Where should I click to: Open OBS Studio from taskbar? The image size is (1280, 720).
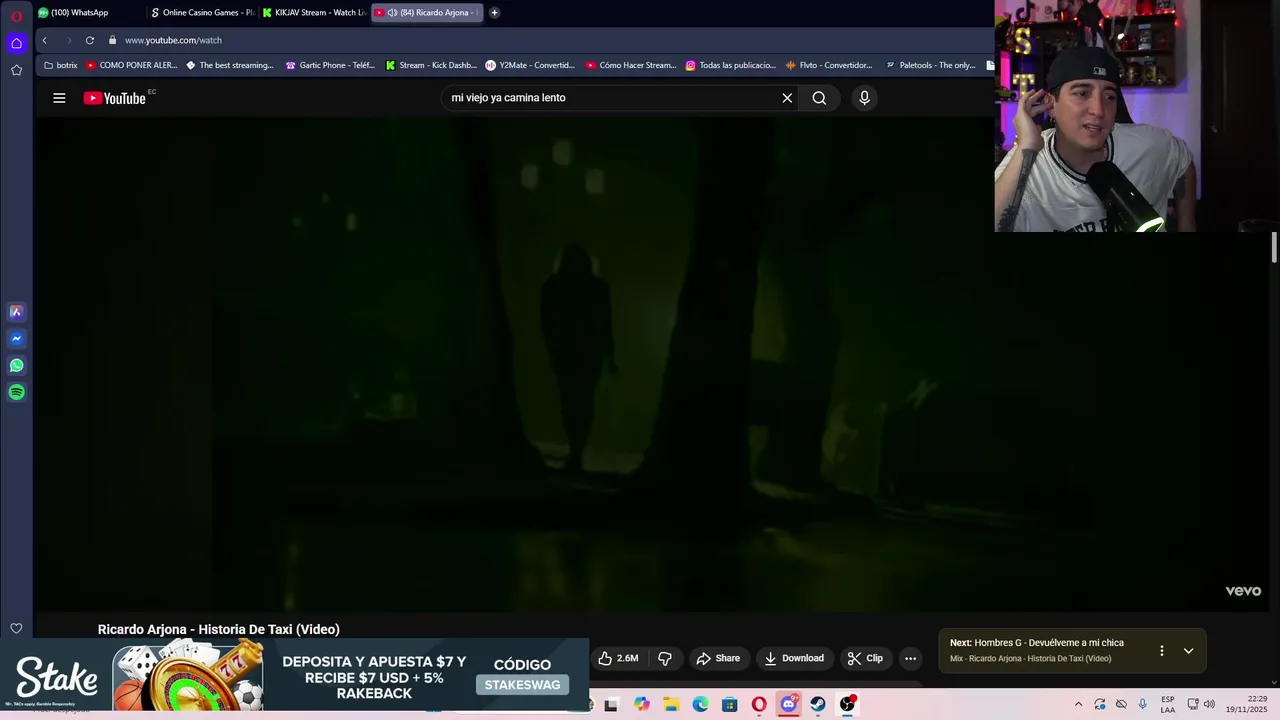(x=848, y=704)
